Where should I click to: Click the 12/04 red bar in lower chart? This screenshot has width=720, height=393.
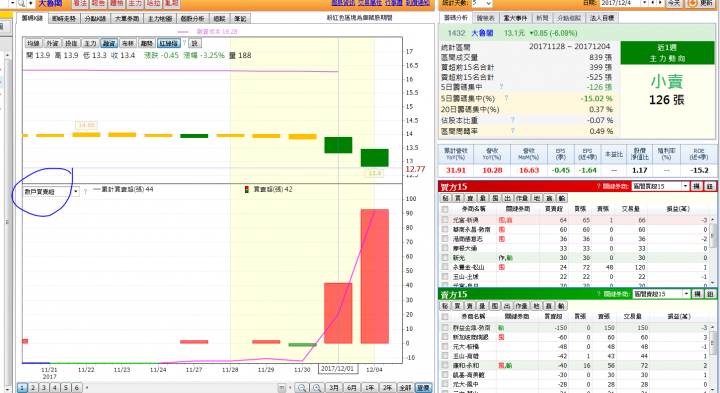click(x=375, y=276)
